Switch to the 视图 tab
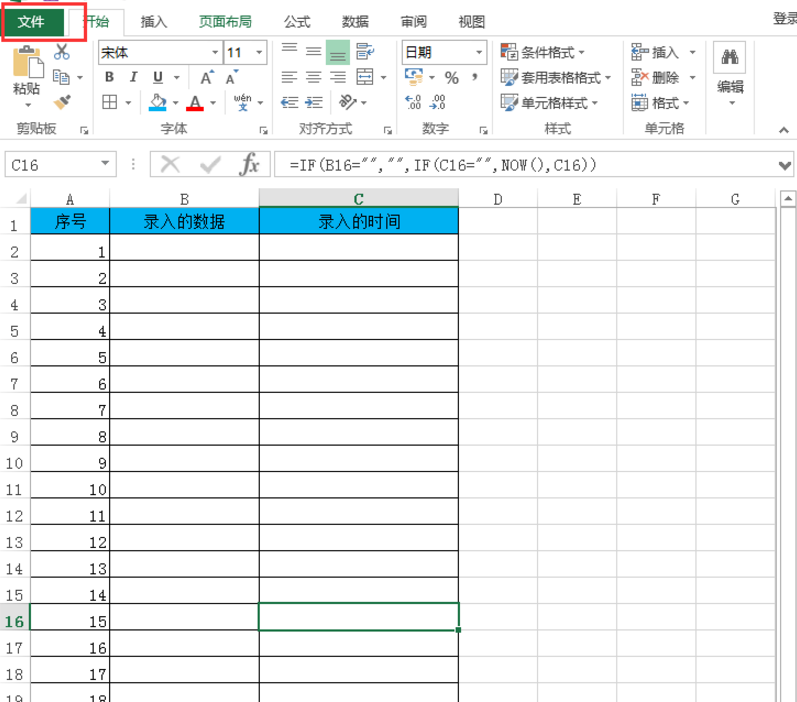 (x=472, y=22)
